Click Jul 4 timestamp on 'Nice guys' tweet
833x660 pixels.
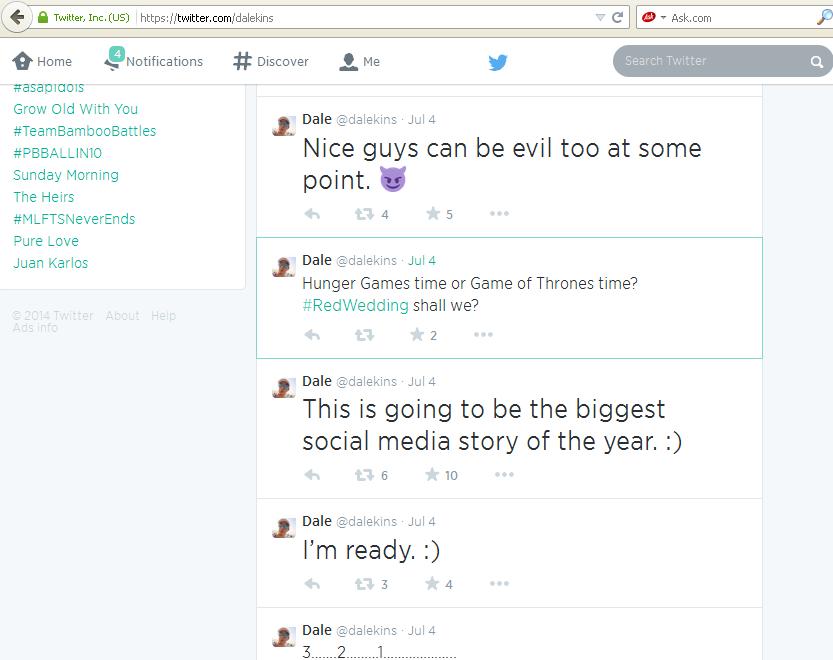coord(422,120)
